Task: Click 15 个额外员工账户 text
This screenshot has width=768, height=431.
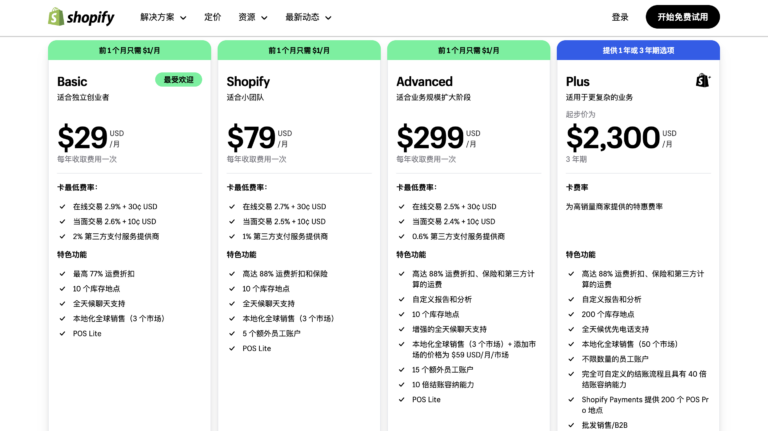Action: point(442,370)
